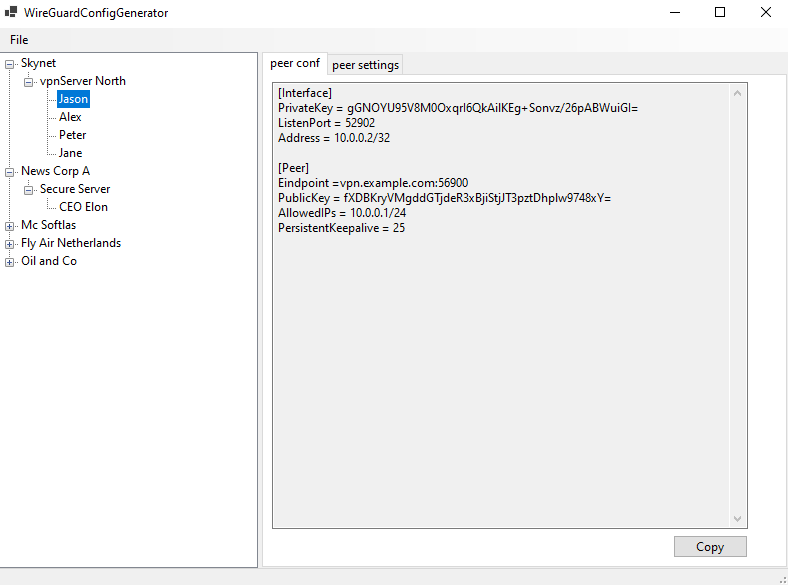Maximize the WireGuardConfigGenerator window
This screenshot has height=585, width=788.
click(720, 13)
